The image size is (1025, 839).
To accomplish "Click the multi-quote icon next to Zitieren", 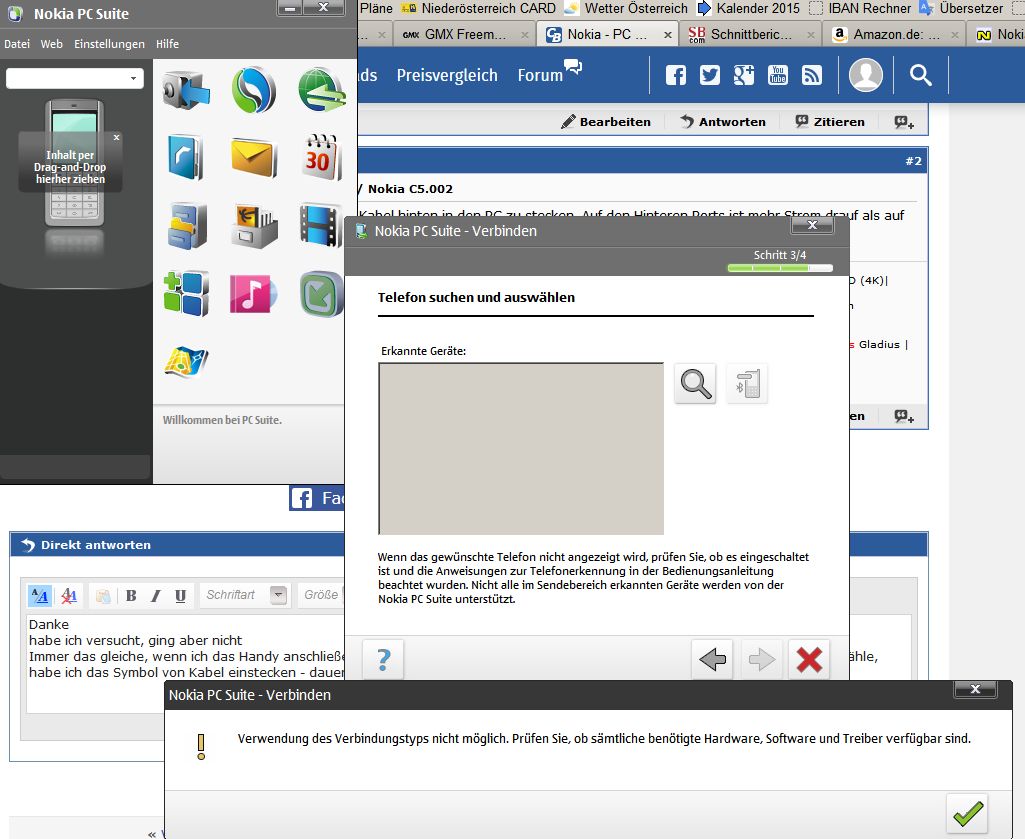I will pos(904,122).
